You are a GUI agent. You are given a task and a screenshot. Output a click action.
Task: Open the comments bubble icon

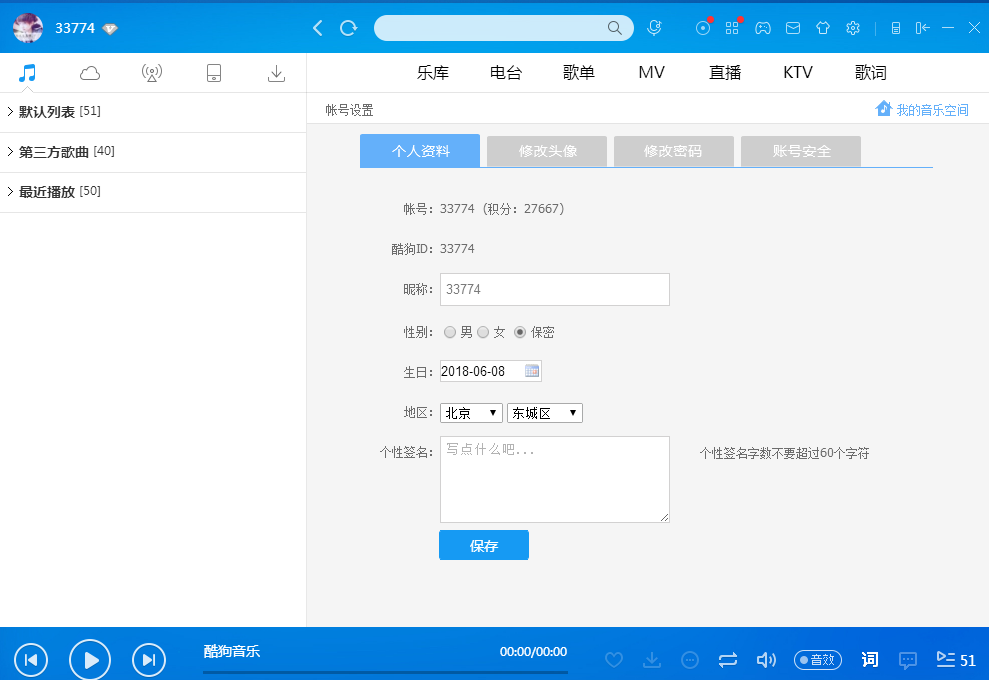908,660
